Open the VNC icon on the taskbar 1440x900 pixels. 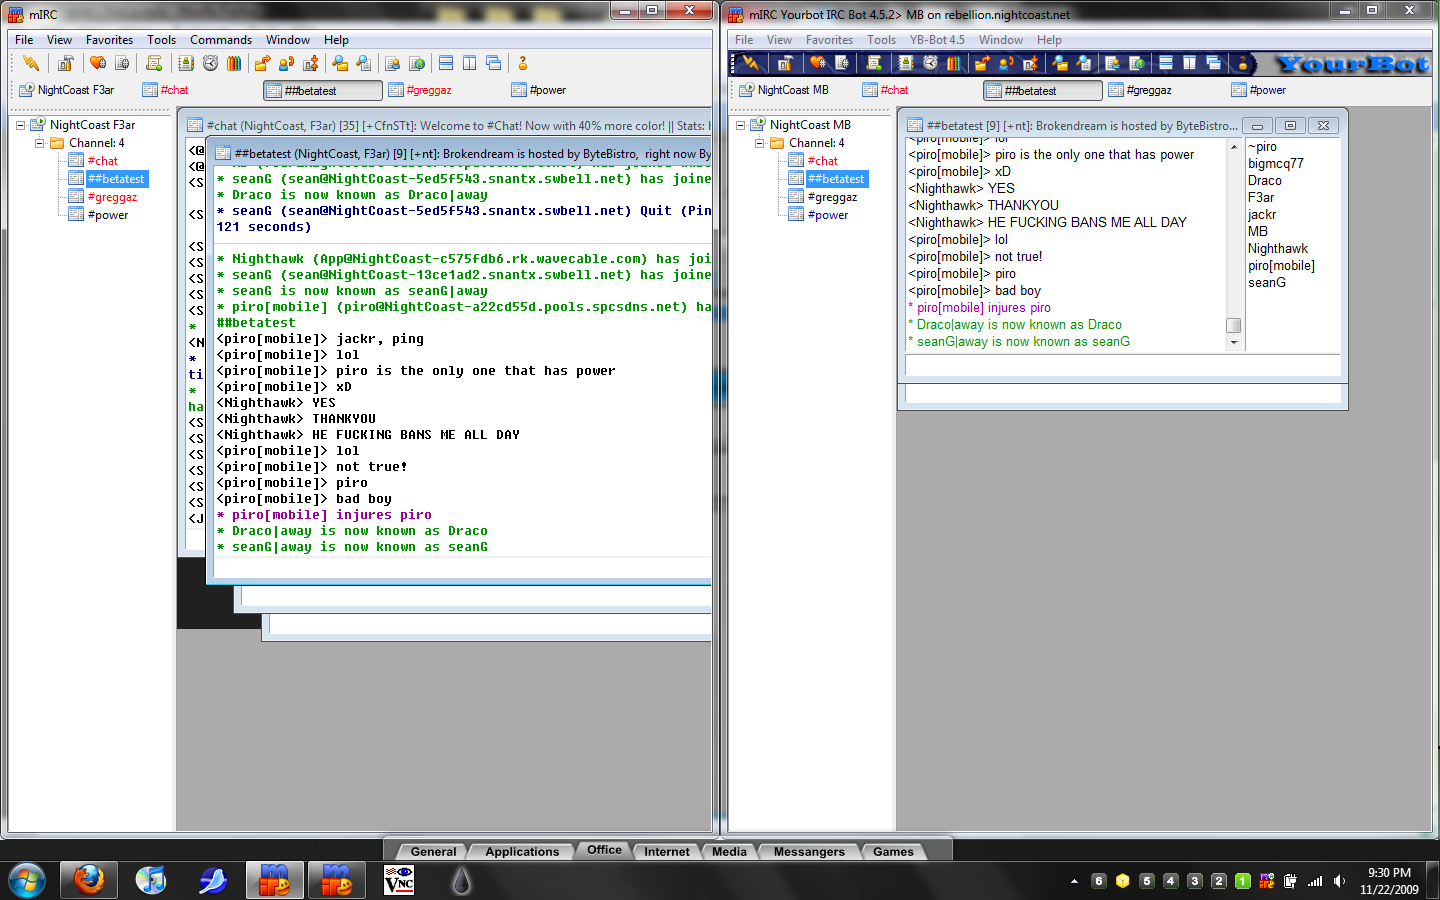pos(399,881)
